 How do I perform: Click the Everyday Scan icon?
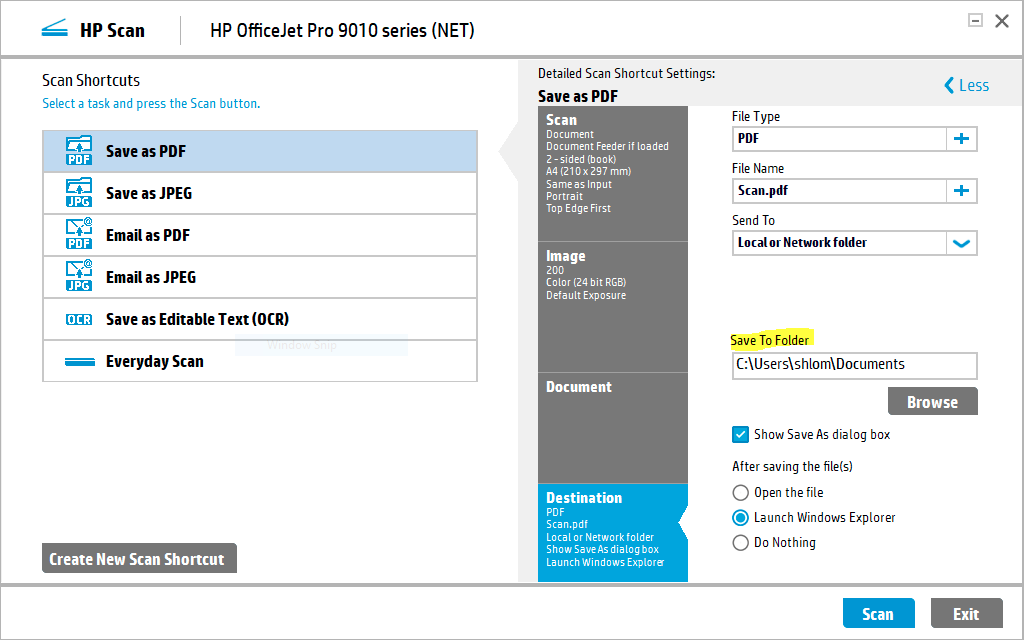pyautogui.click(x=78, y=361)
